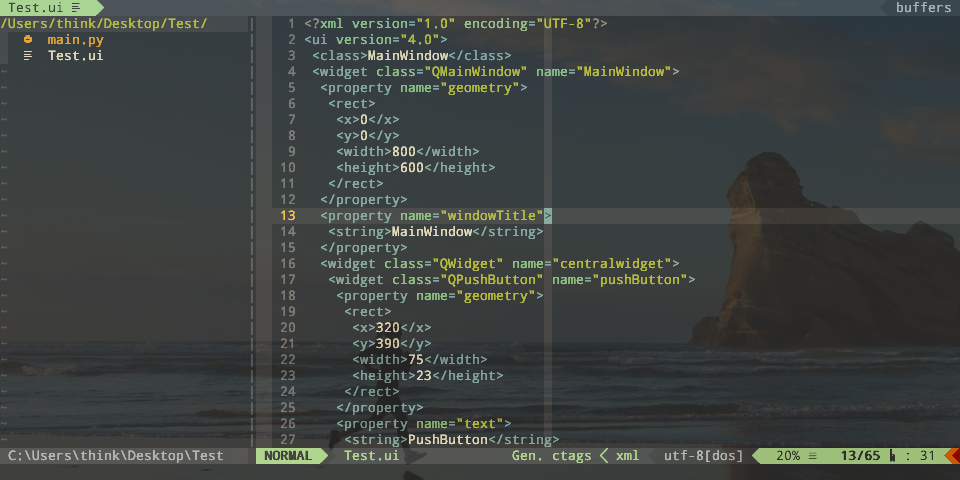The width and height of the screenshot is (960, 480).
Task: Click the NORMAL mode indicator
Action: (x=288, y=456)
